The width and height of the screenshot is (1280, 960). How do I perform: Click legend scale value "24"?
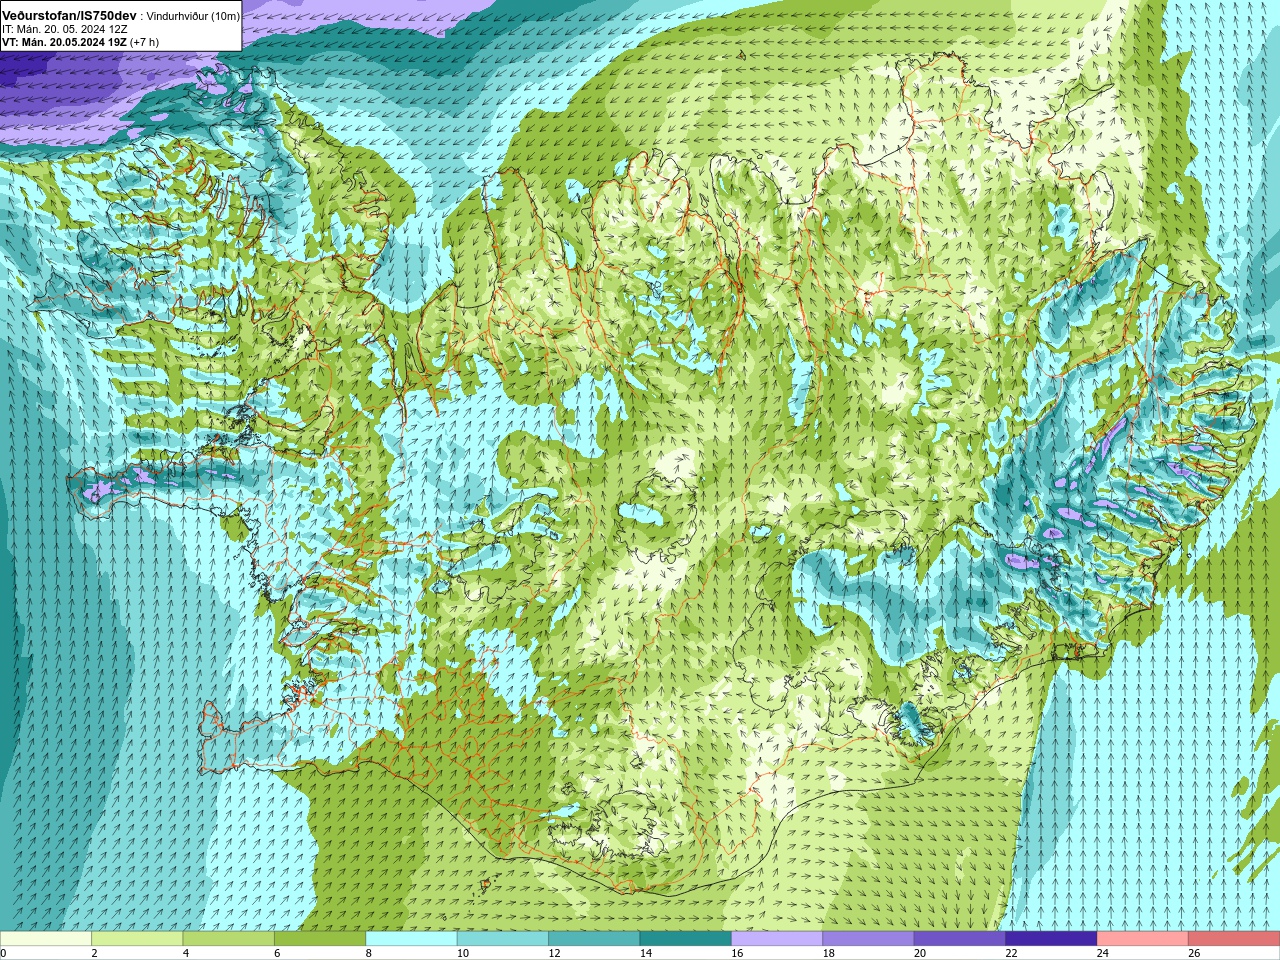[x=1102, y=953]
